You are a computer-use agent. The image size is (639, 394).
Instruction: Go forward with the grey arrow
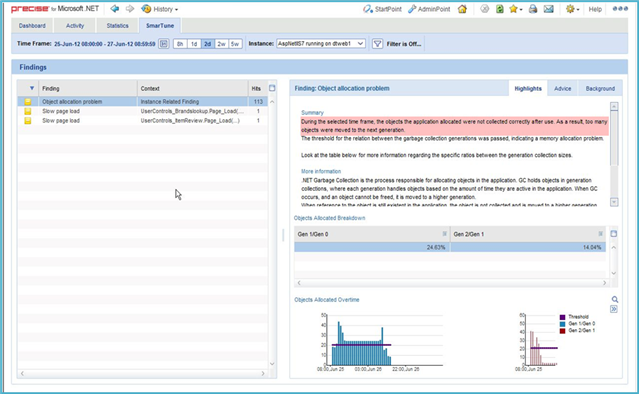click(x=130, y=9)
